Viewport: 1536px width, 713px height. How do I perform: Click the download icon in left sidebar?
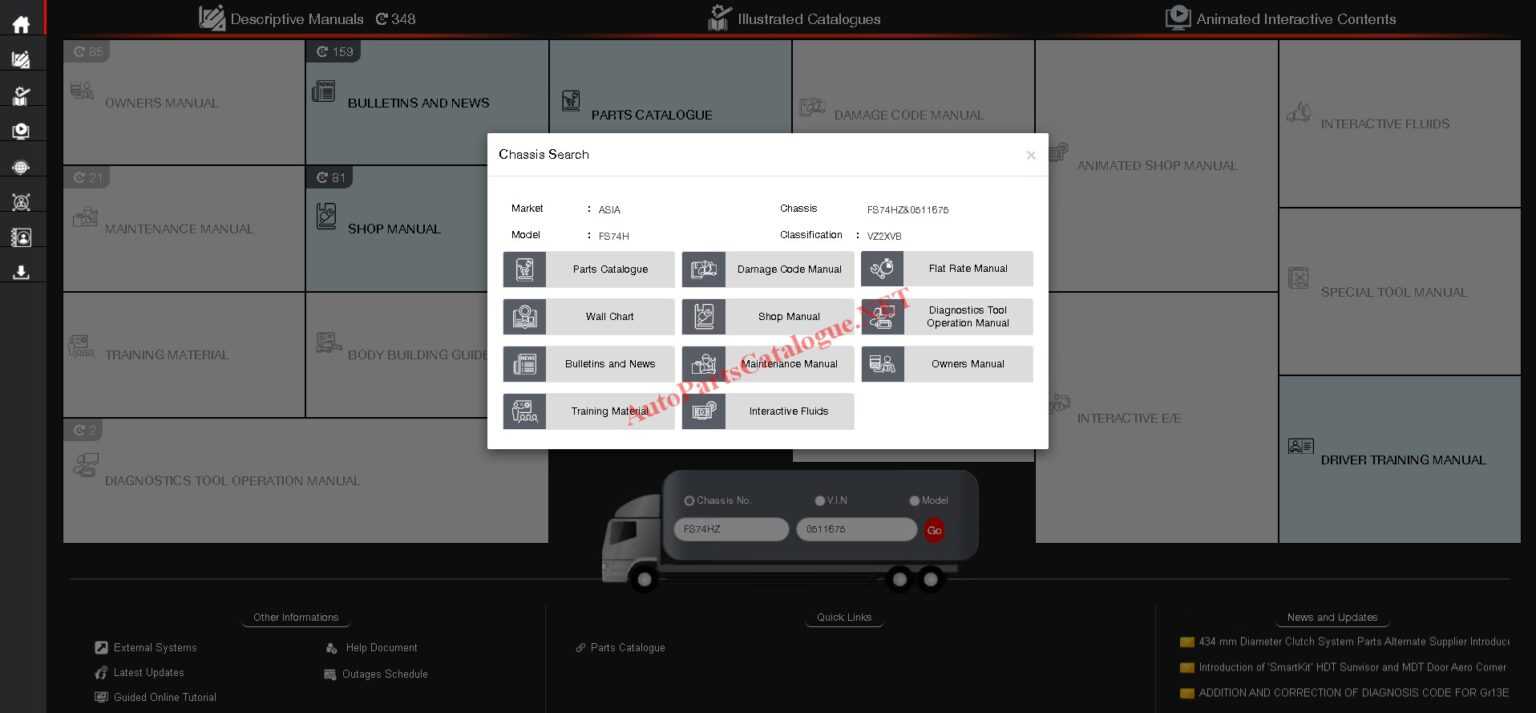tap(21, 272)
